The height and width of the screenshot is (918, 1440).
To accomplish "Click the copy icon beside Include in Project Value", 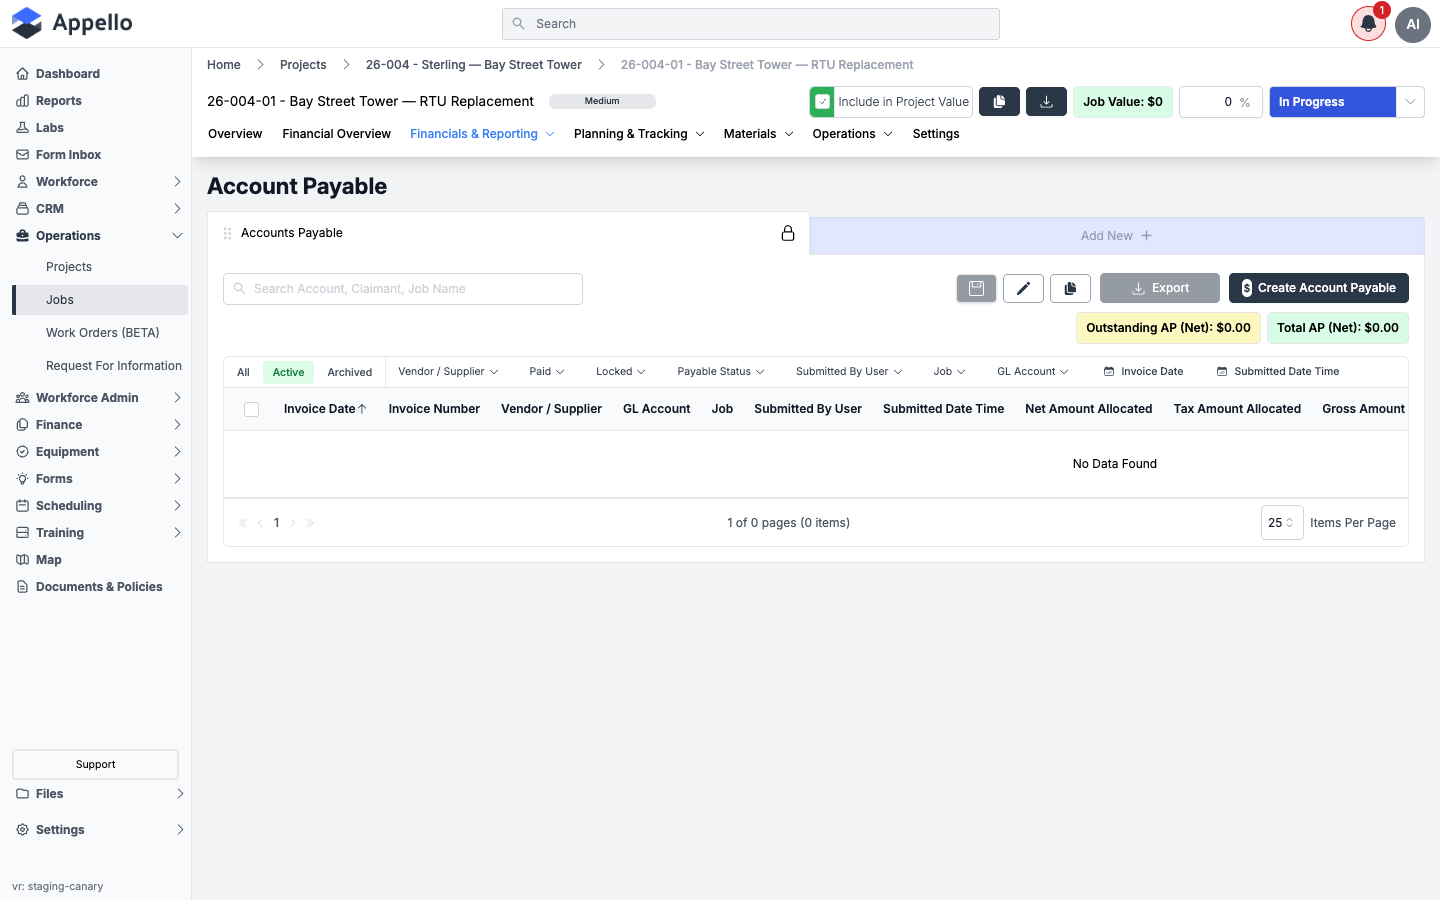I will click(999, 102).
